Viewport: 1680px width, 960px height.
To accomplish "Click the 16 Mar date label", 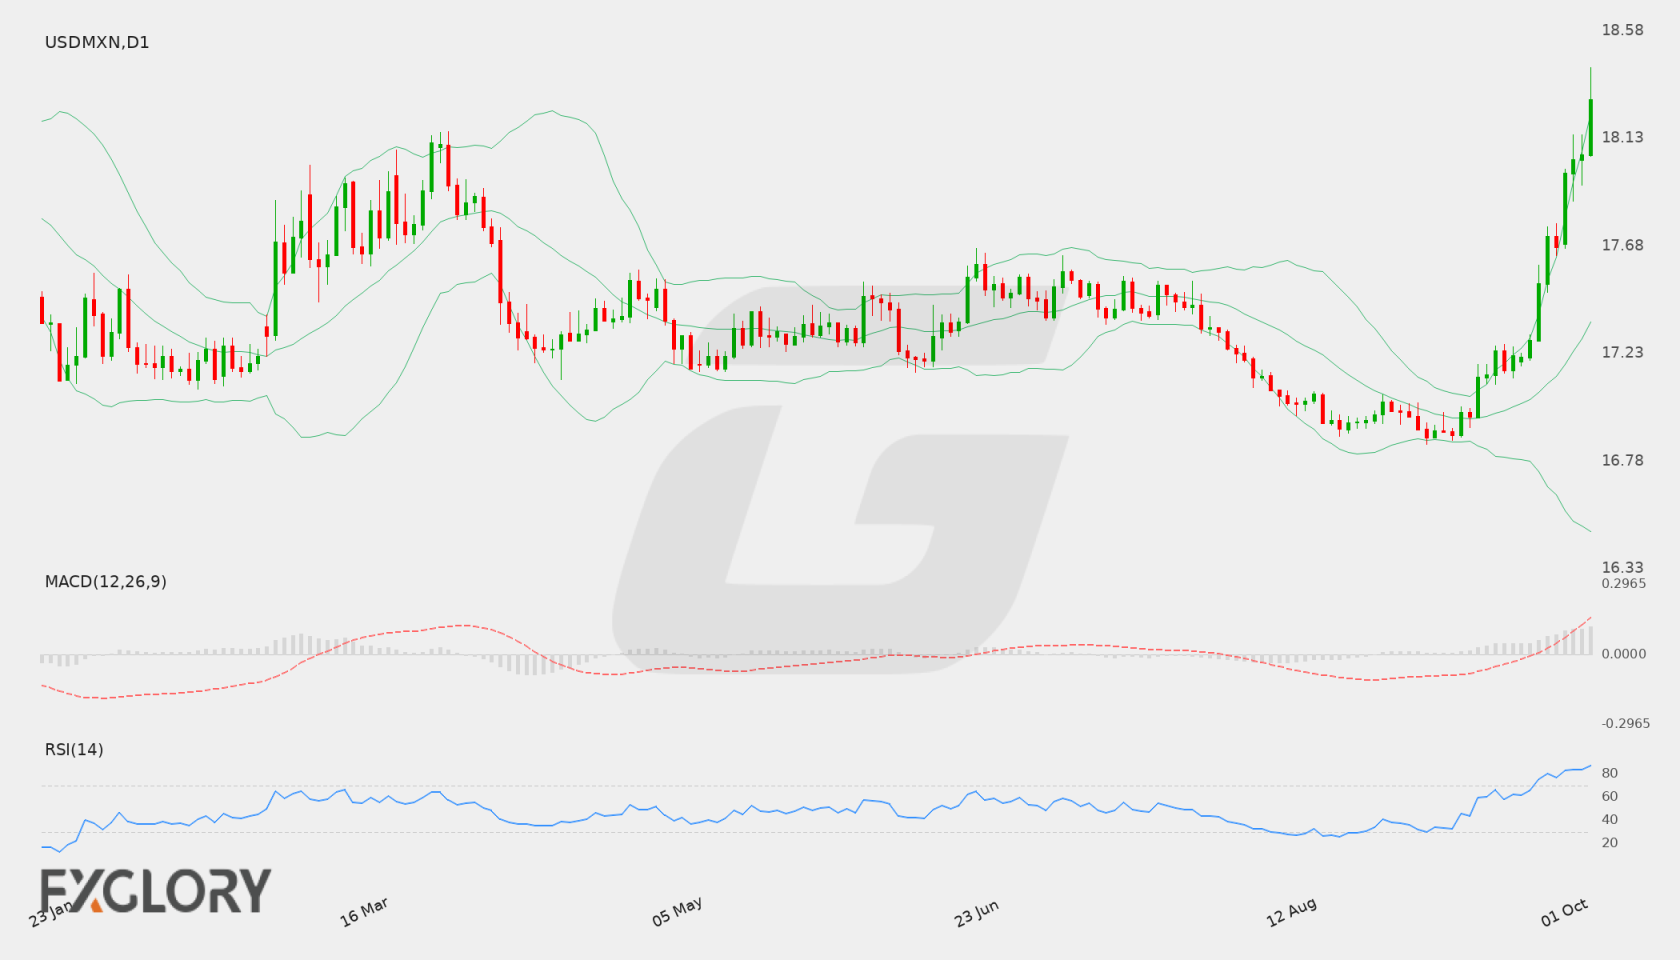I will point(364,912).
